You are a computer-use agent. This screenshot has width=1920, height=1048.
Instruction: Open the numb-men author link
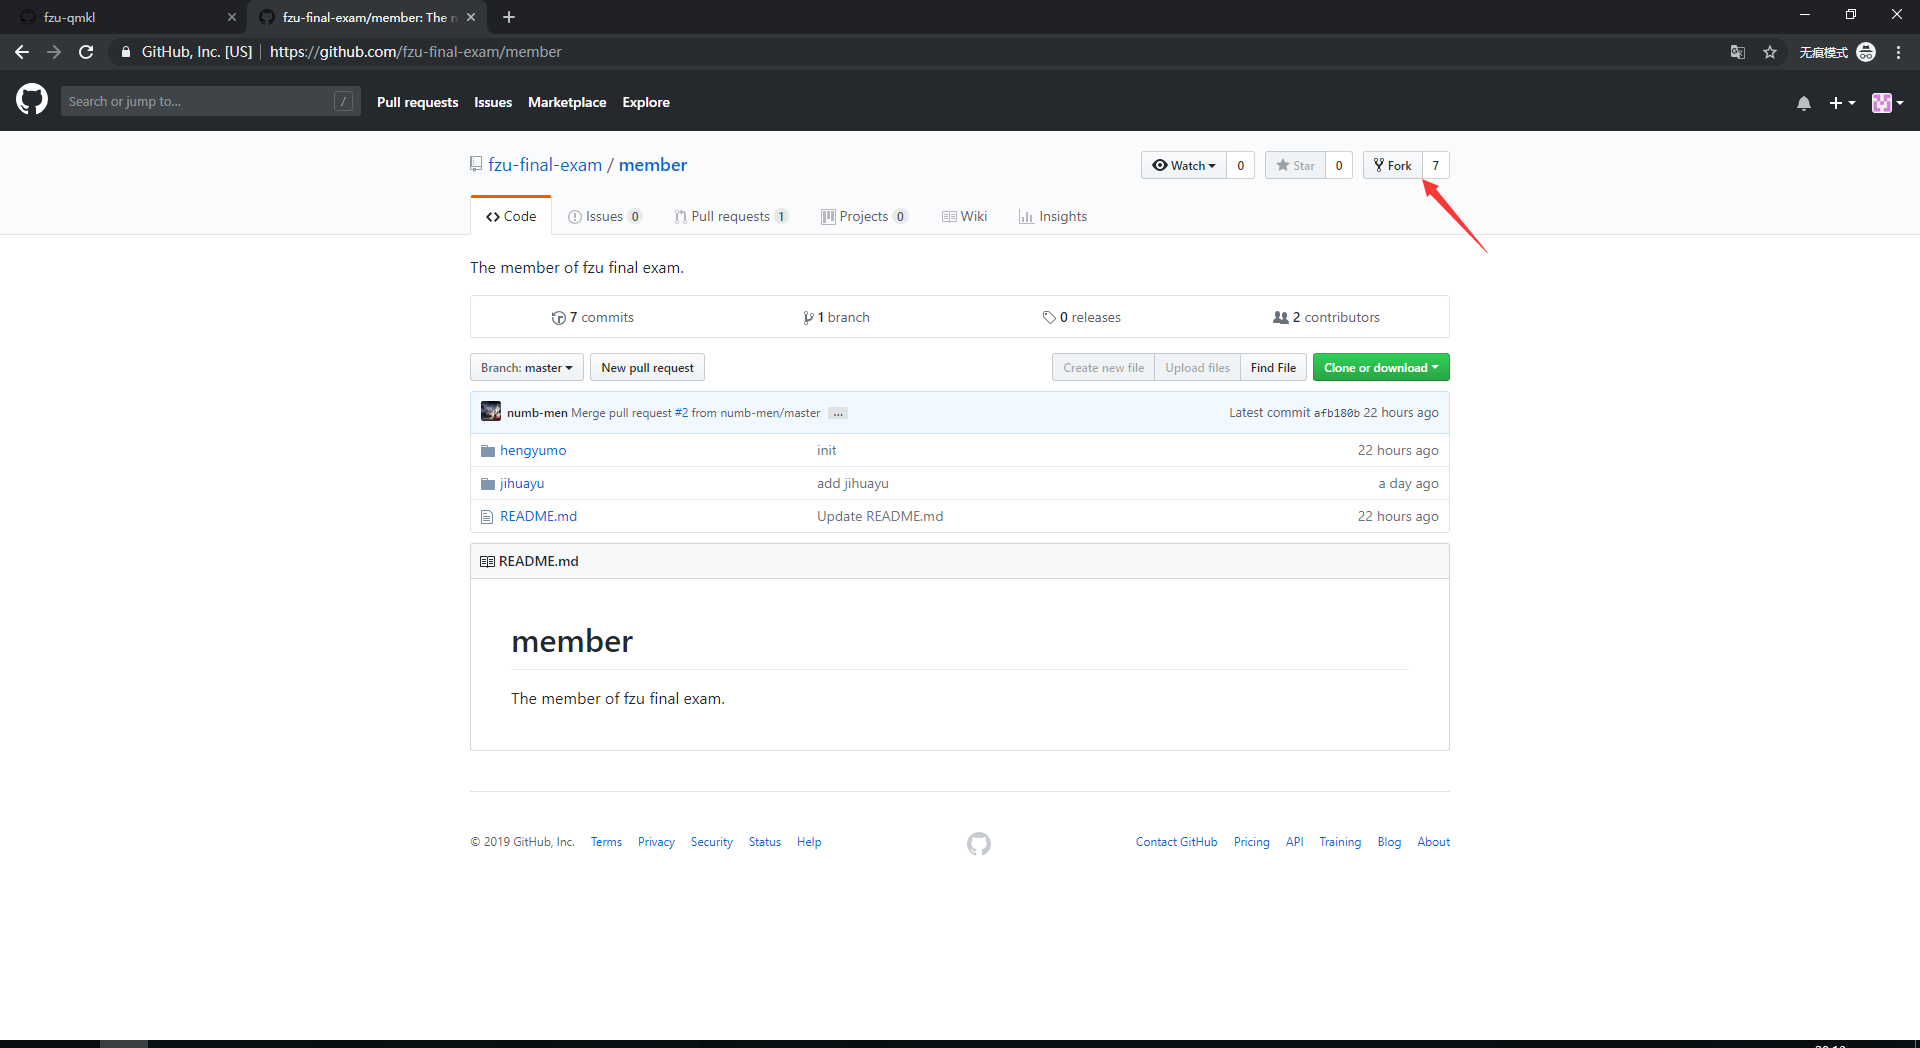point(537,413)
